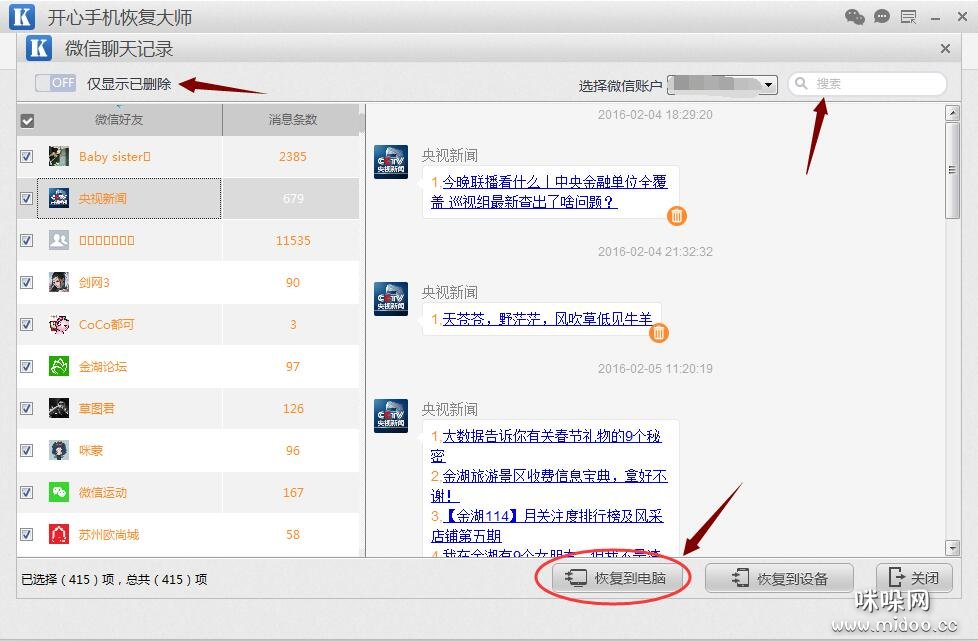
Task: Click message count 2385
Action: [x=293, y=157]
